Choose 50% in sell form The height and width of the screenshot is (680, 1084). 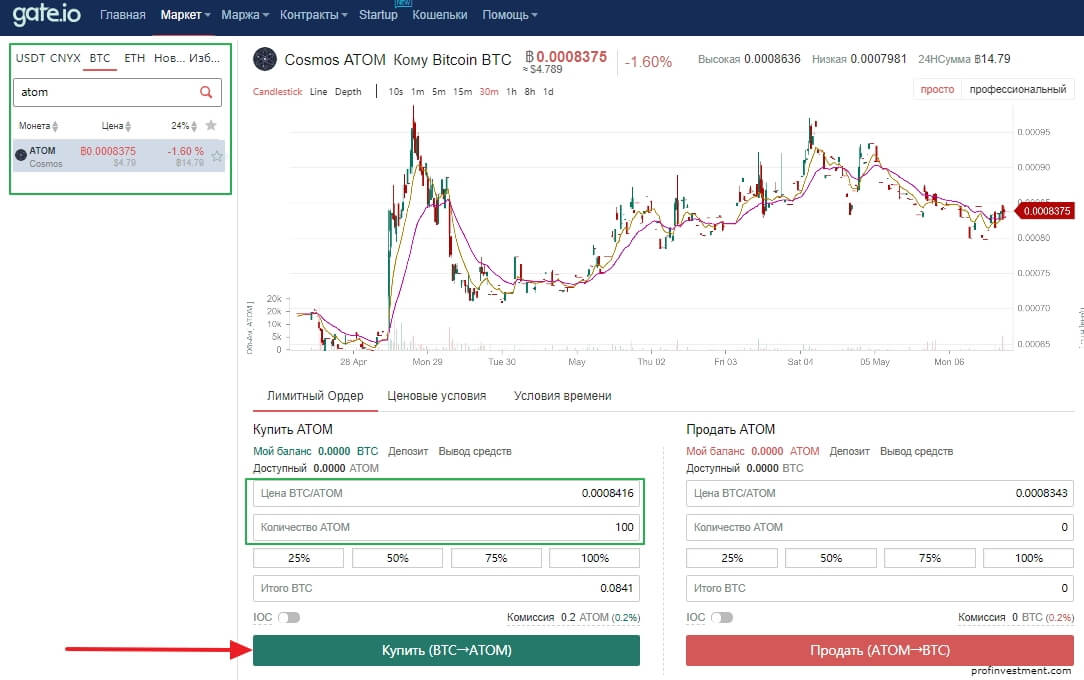[831, 558]
